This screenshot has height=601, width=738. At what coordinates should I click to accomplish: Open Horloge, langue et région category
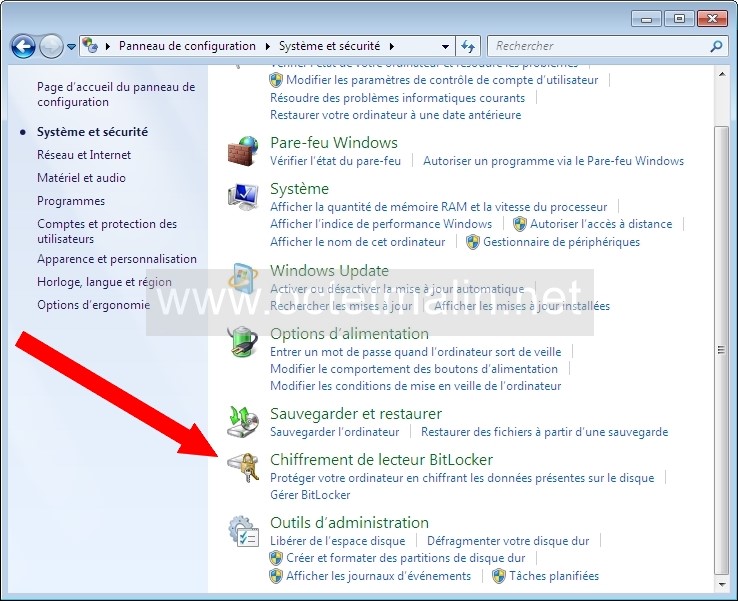(104, 282)
